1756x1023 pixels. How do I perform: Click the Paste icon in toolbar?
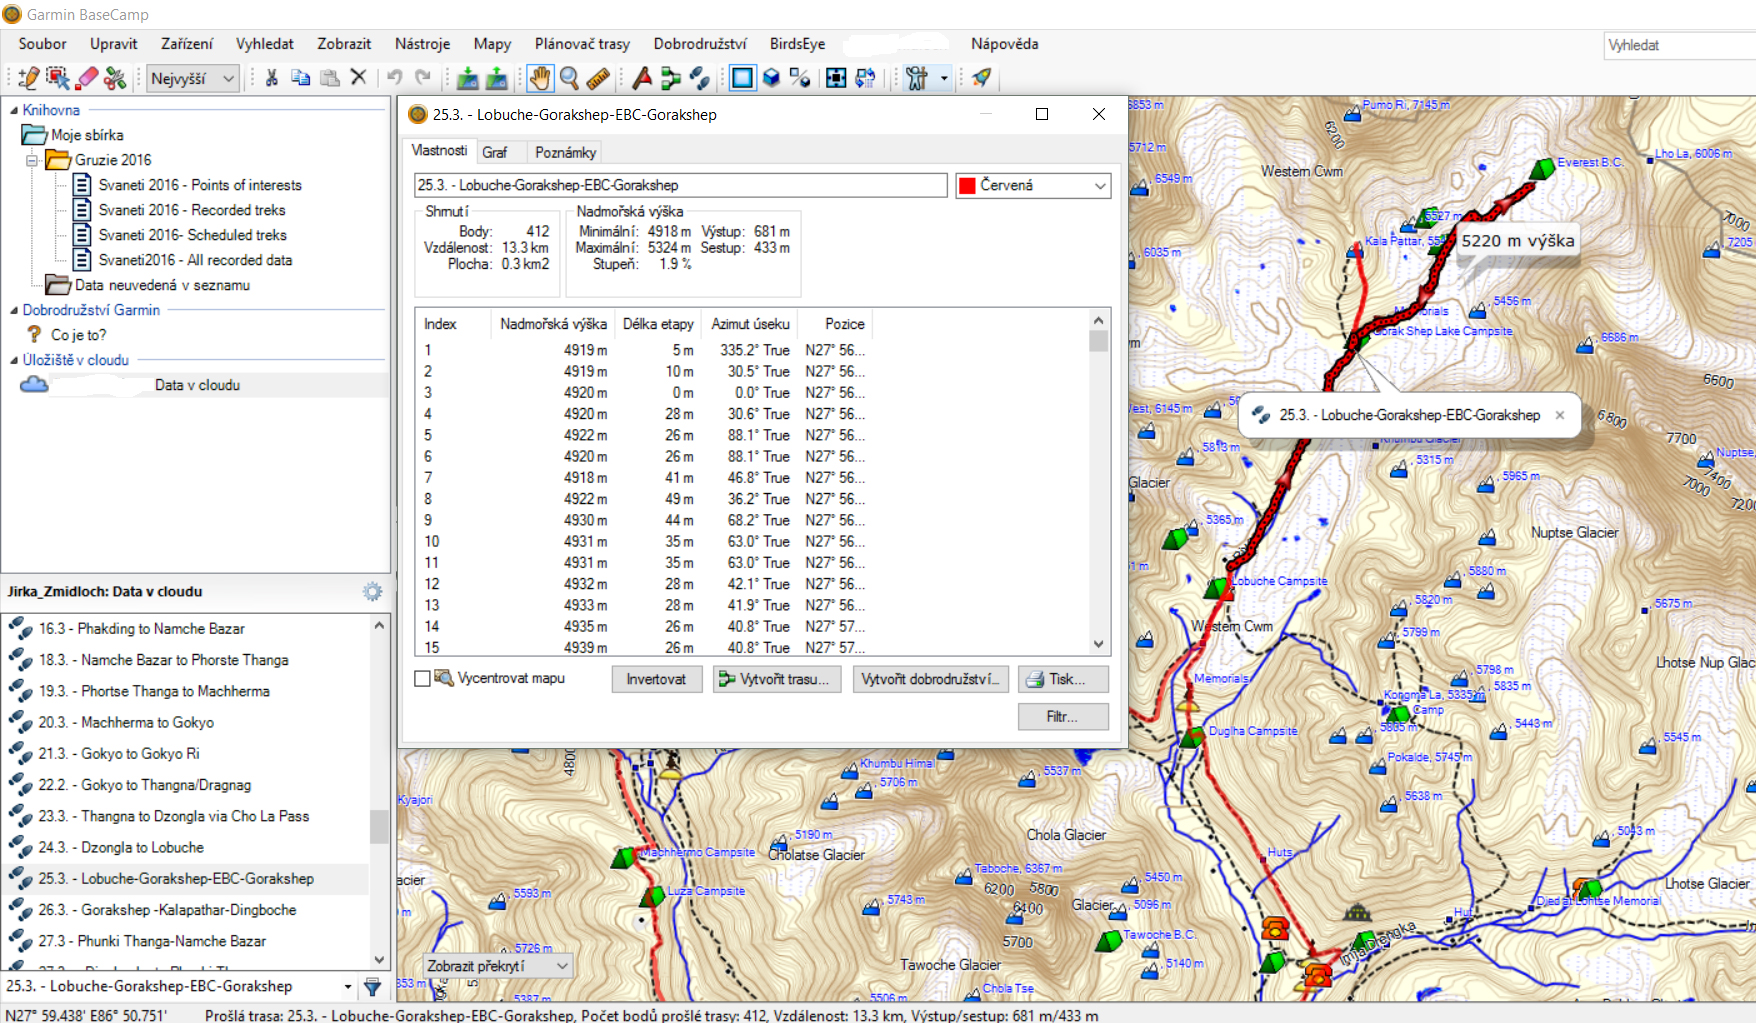tap(329, 77)
